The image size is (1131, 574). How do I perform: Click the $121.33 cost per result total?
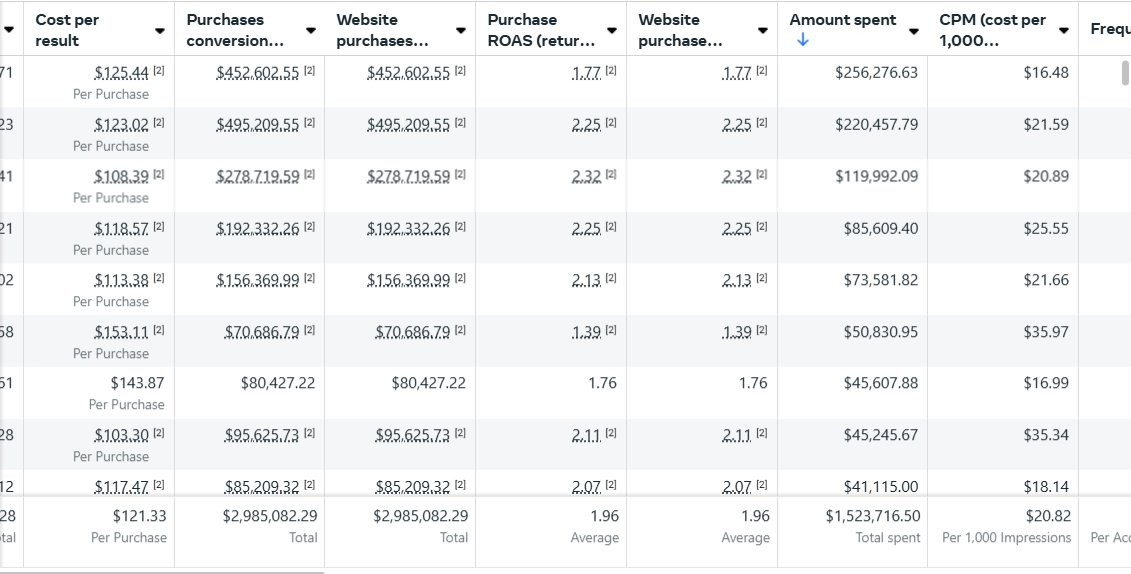(139, 516)
